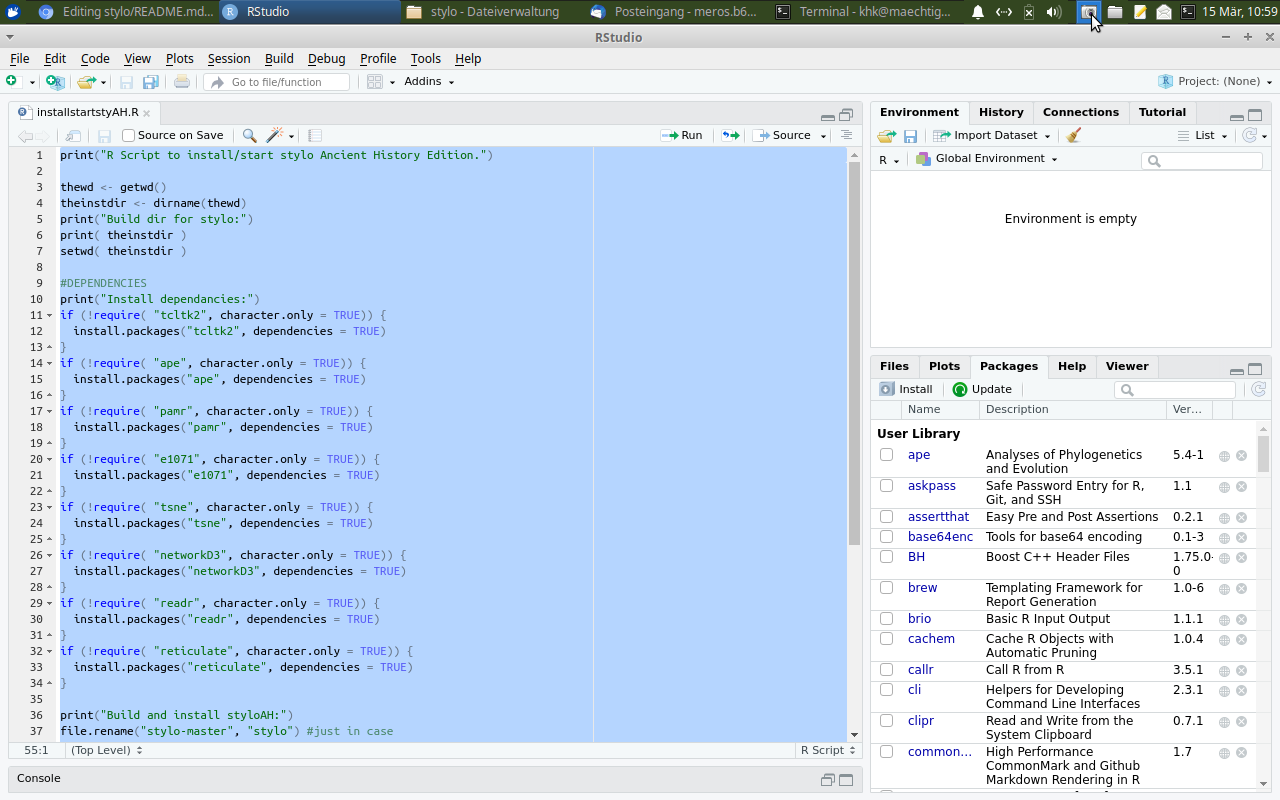Remove the brew package icon
The image size is (1280, 800).
[1241, 589]
